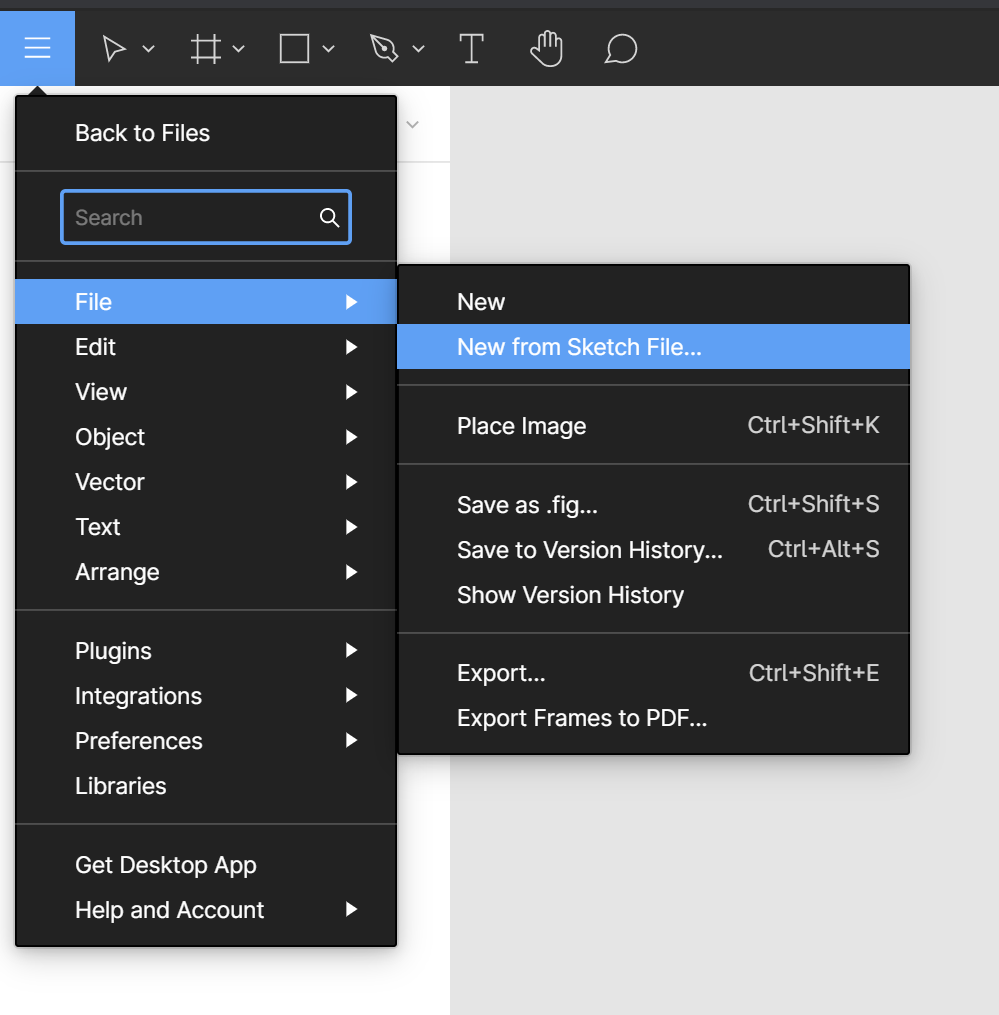Open Frame tool options chevron
The height and width of the screenshot is (1015, 999).
[x=238, y=49]
